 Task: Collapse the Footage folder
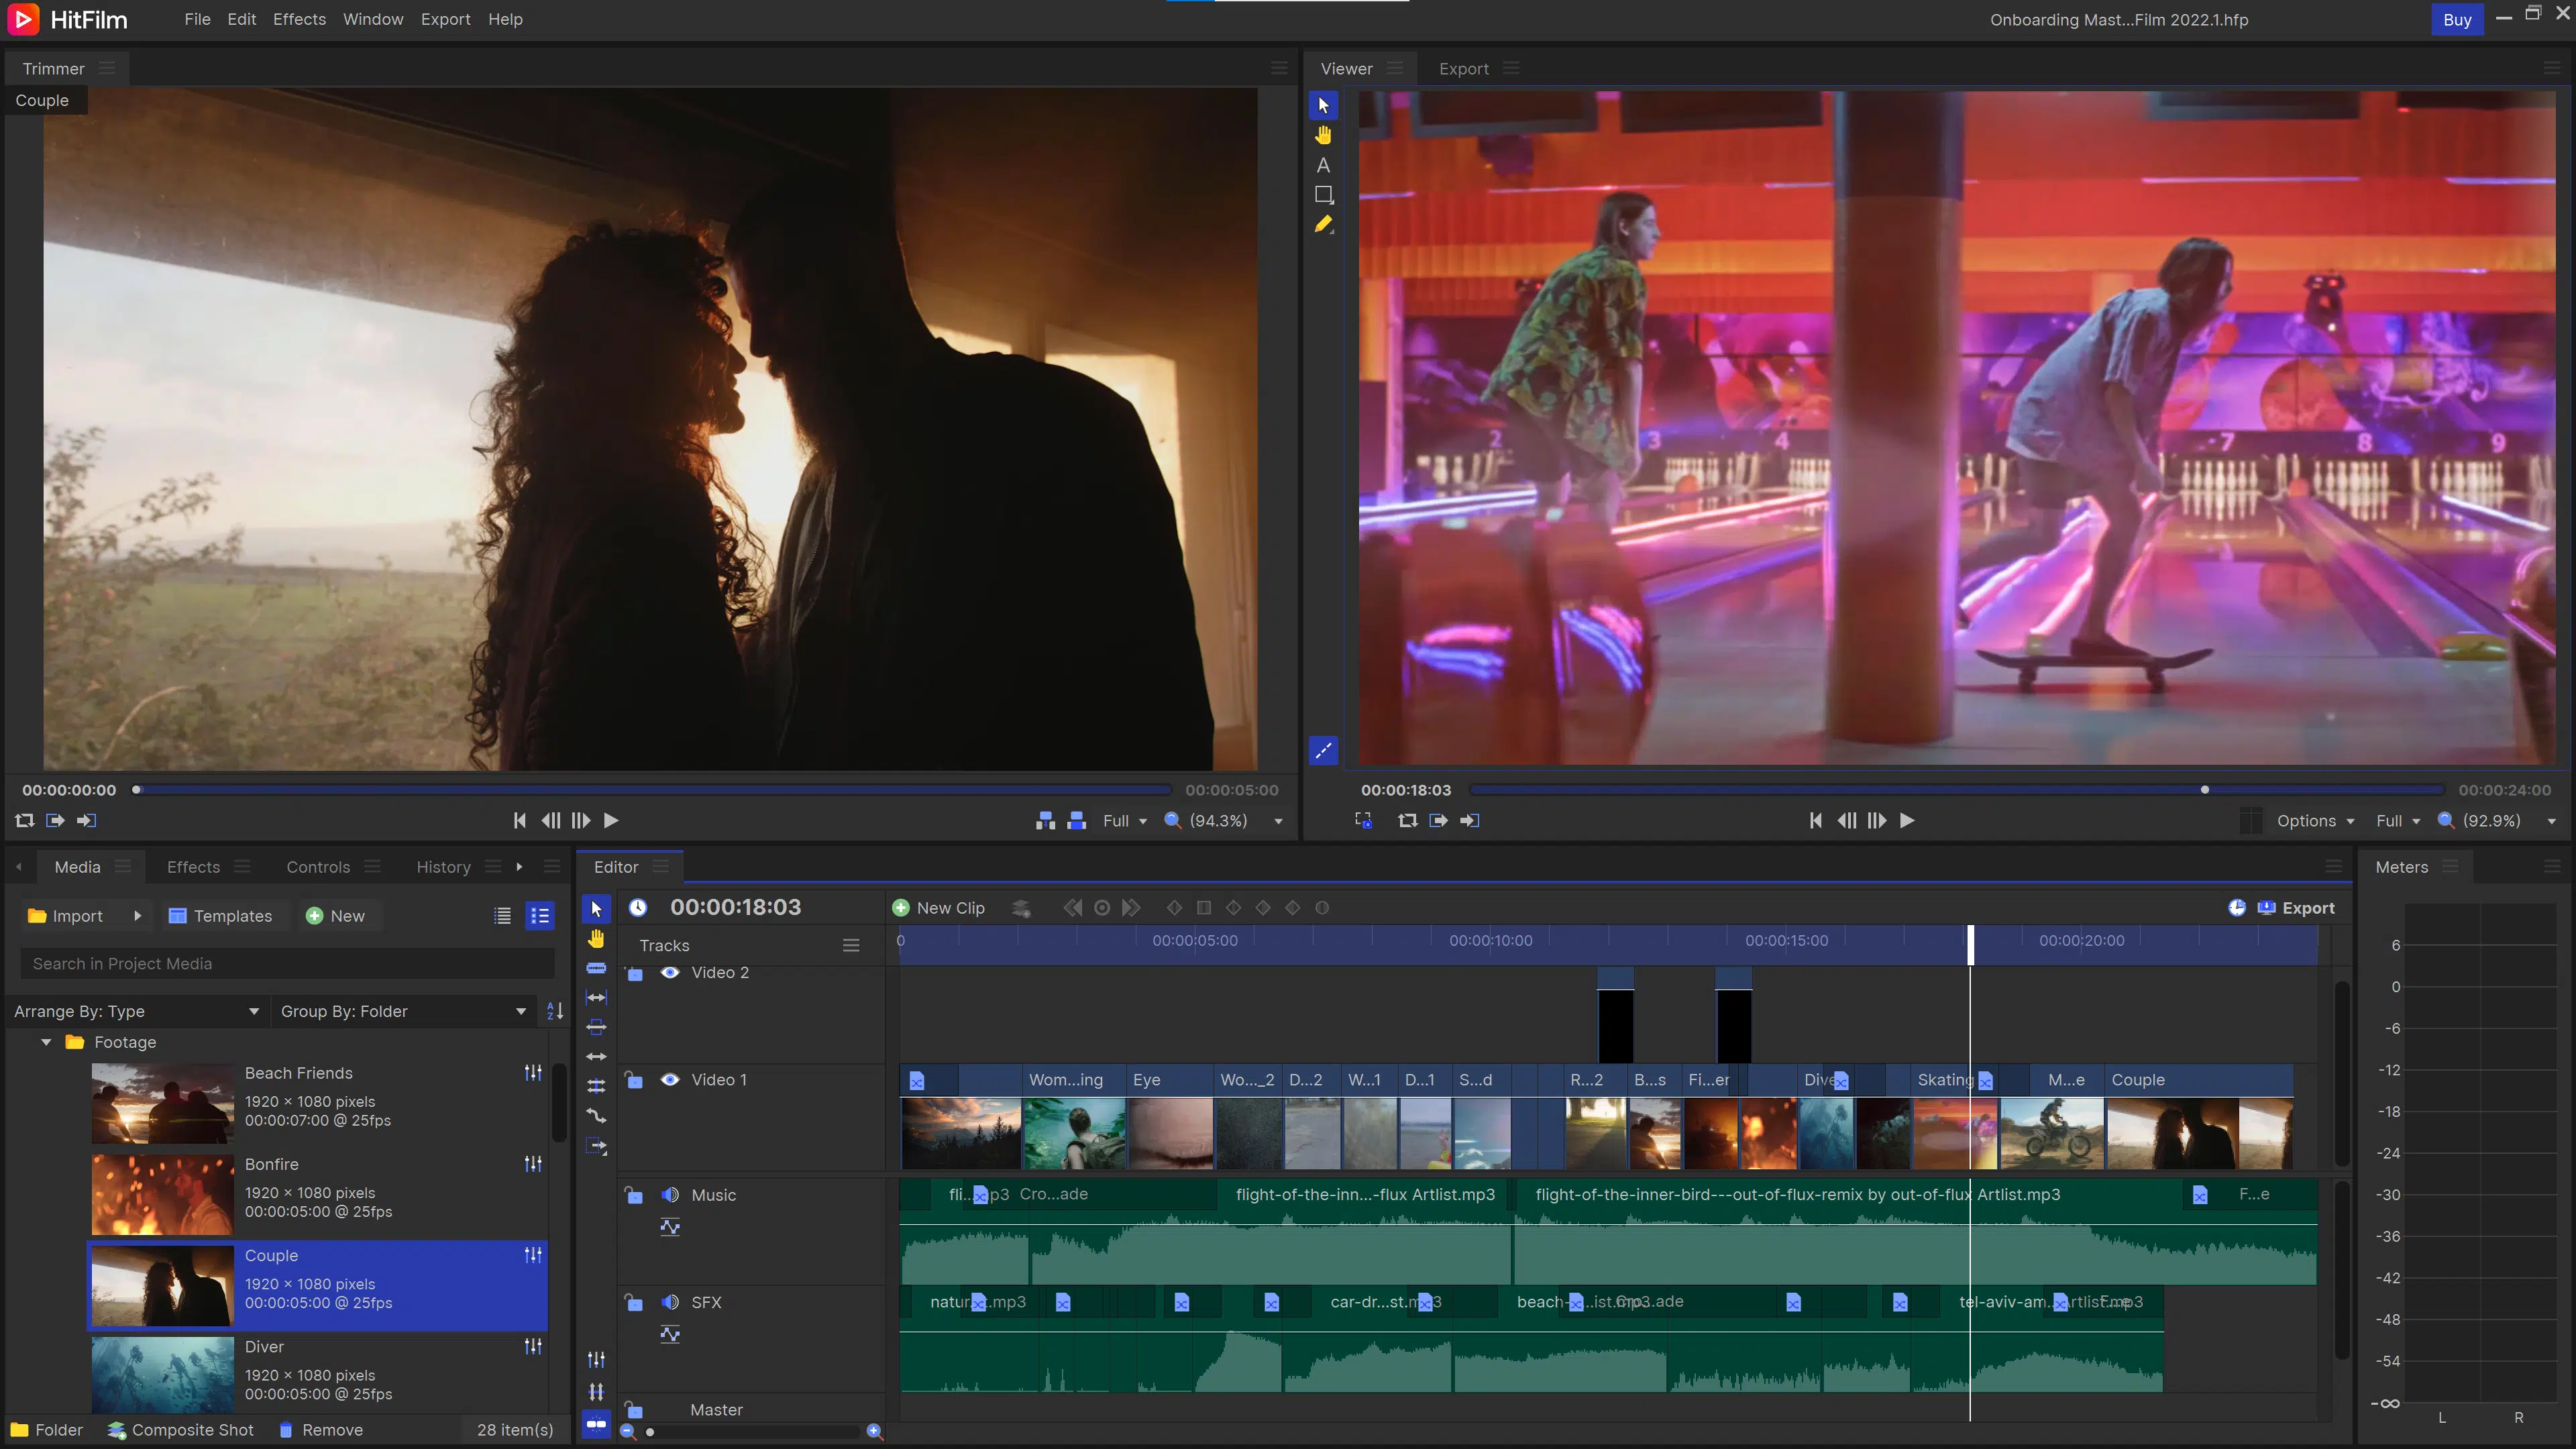46,1042
